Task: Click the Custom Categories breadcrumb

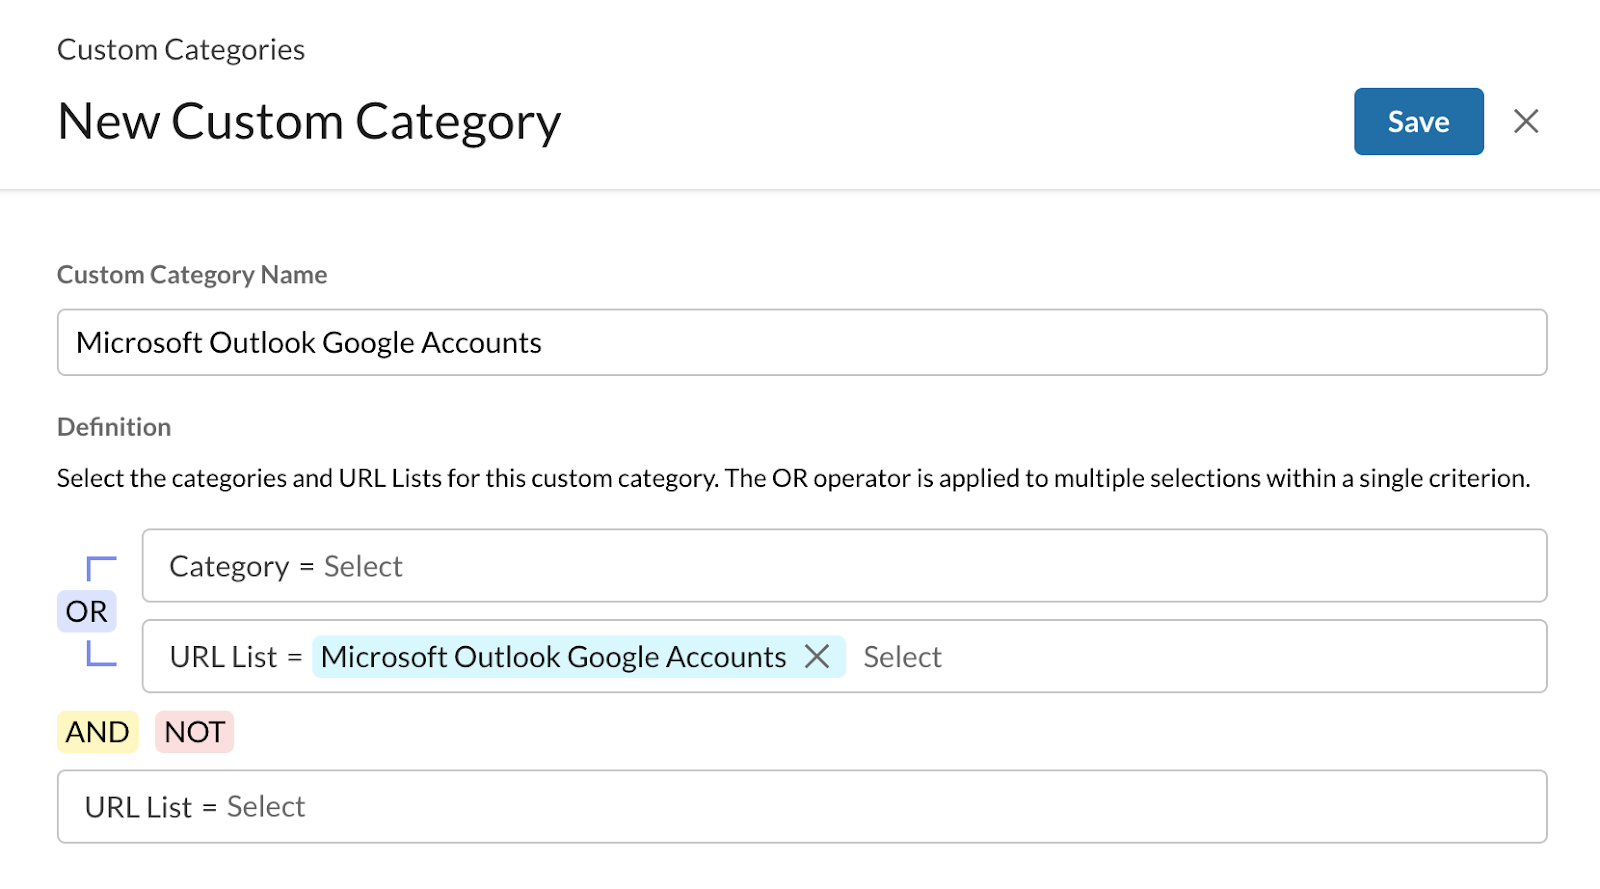Action: 181,50
